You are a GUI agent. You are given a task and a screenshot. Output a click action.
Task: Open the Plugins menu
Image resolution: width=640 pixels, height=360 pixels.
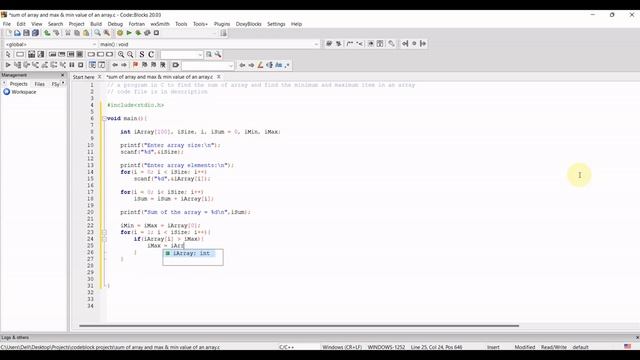(x=222, y=24)
